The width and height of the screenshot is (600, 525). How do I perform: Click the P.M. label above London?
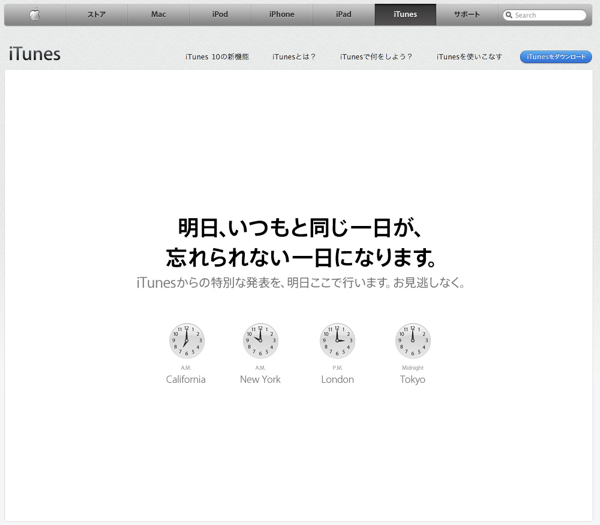[338, 368]
